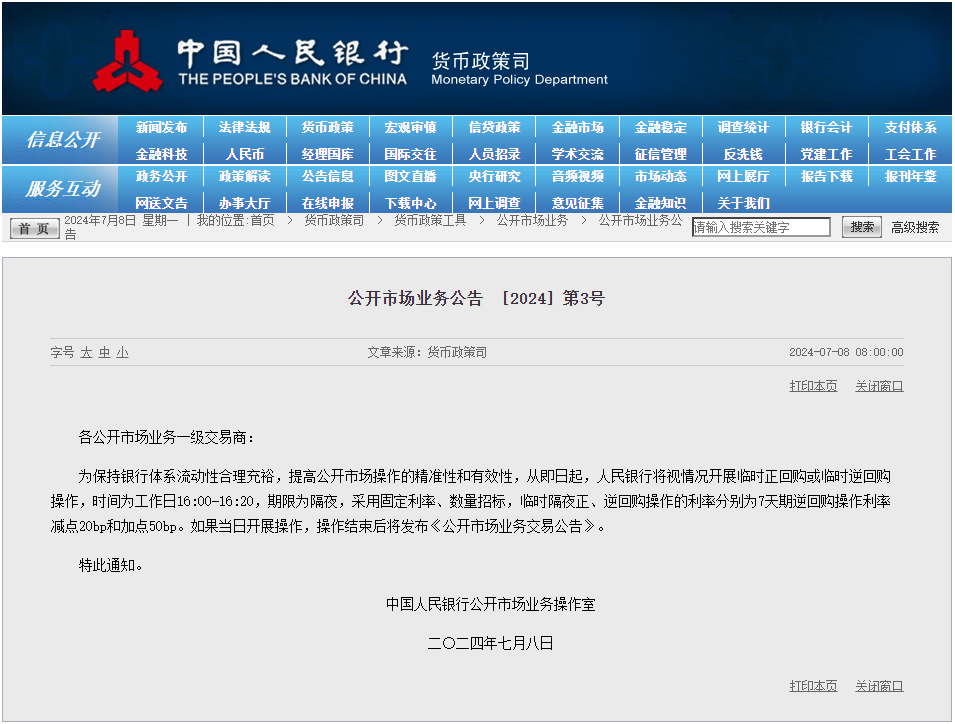955x724 pixels.
Task: Click the top 关闭窗口 link
Action: 878,387
